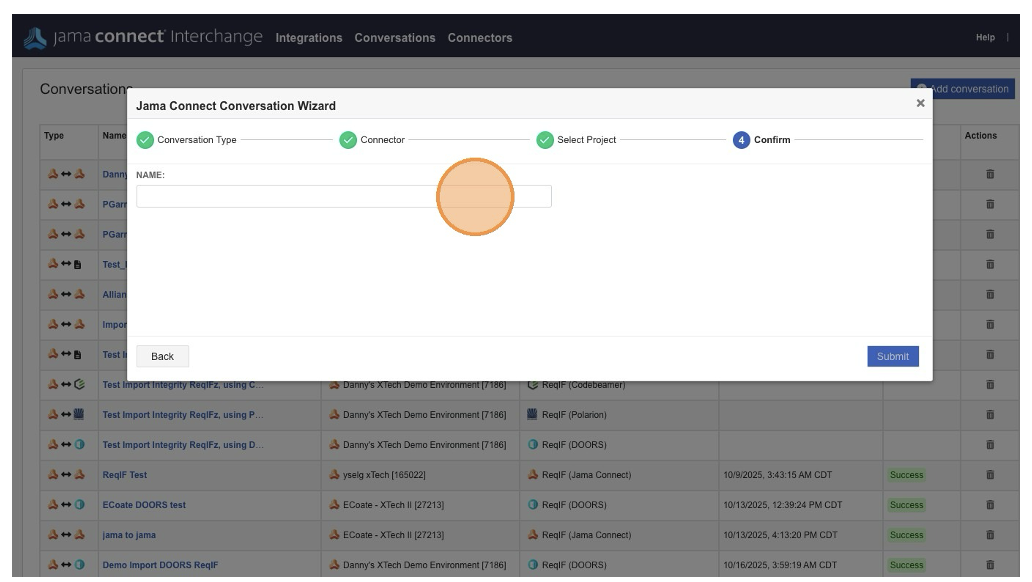The width and height of the screenshot is (1032, 582).
Task: Click trash icon in first conversation row
Action: 990,174
